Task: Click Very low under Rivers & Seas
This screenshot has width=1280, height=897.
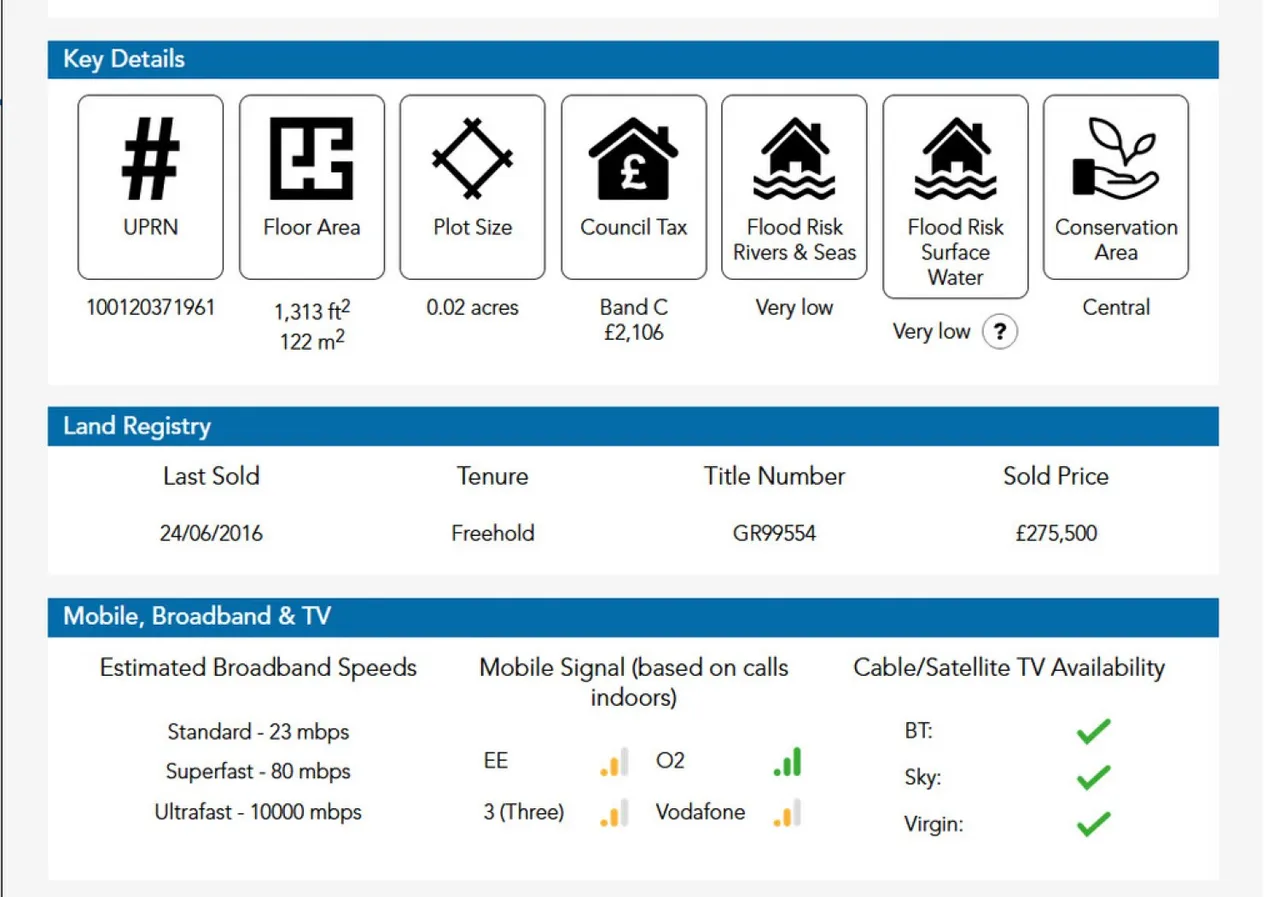Action: pos(795,307)
